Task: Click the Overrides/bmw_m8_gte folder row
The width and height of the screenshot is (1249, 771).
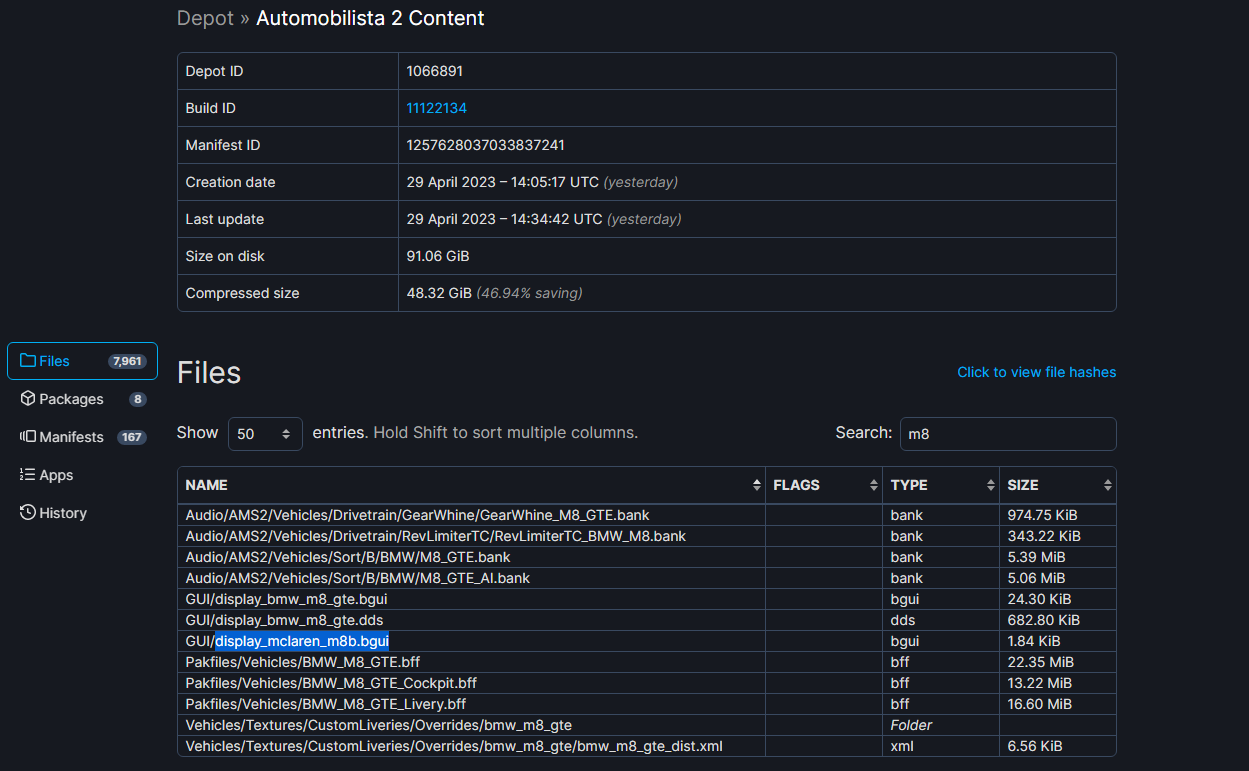Action: 647,725
